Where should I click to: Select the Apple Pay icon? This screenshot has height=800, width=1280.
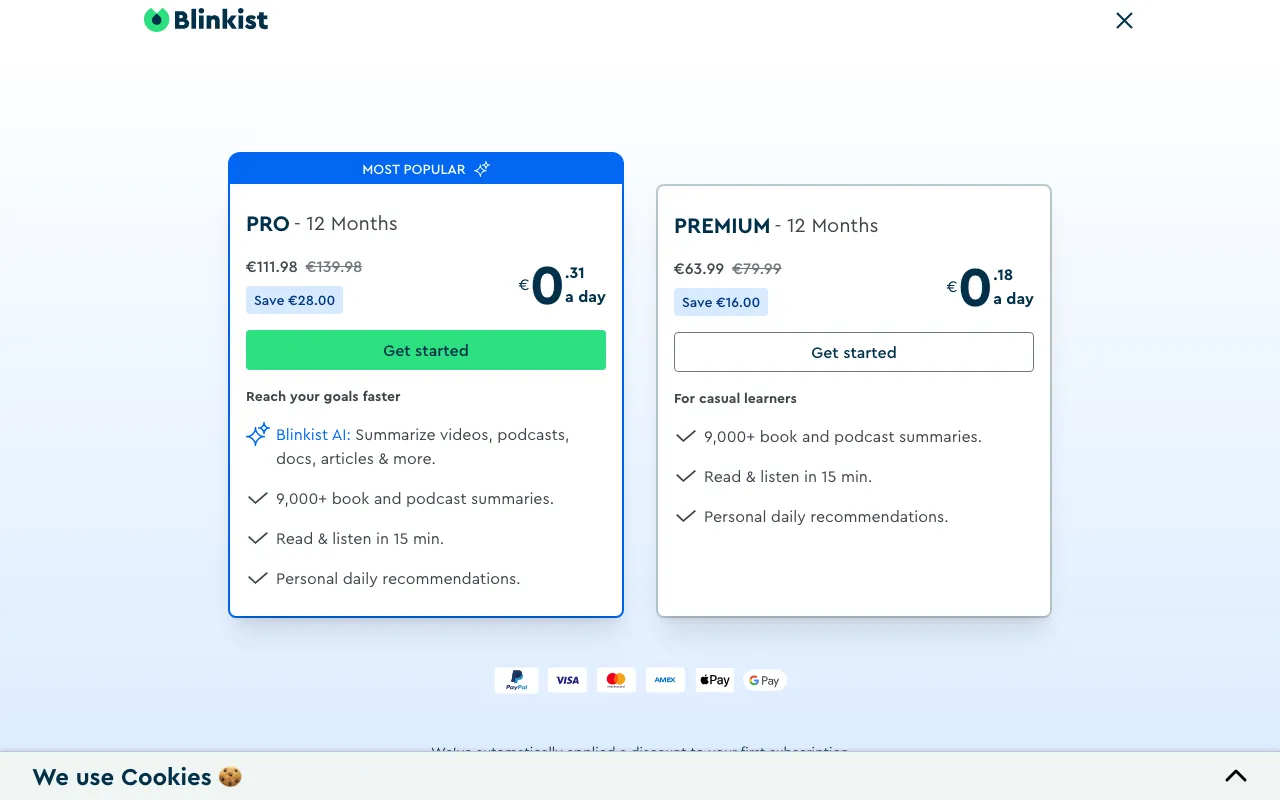714,680
